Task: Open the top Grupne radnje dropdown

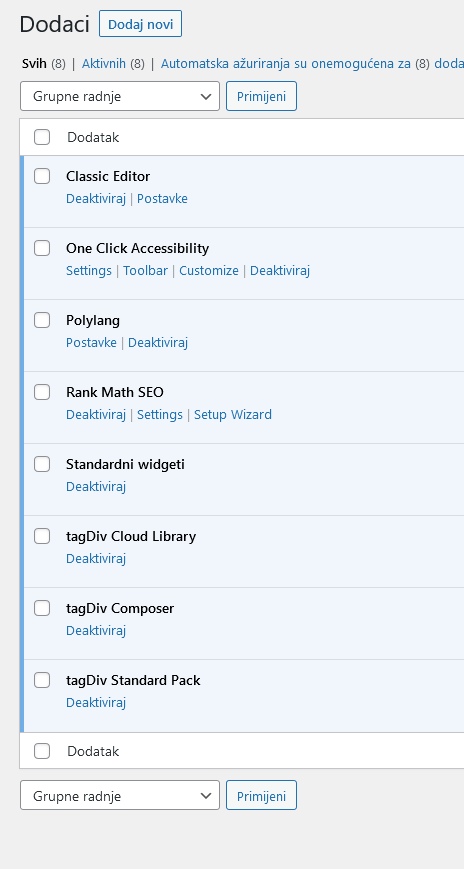Action: [120, 96]
